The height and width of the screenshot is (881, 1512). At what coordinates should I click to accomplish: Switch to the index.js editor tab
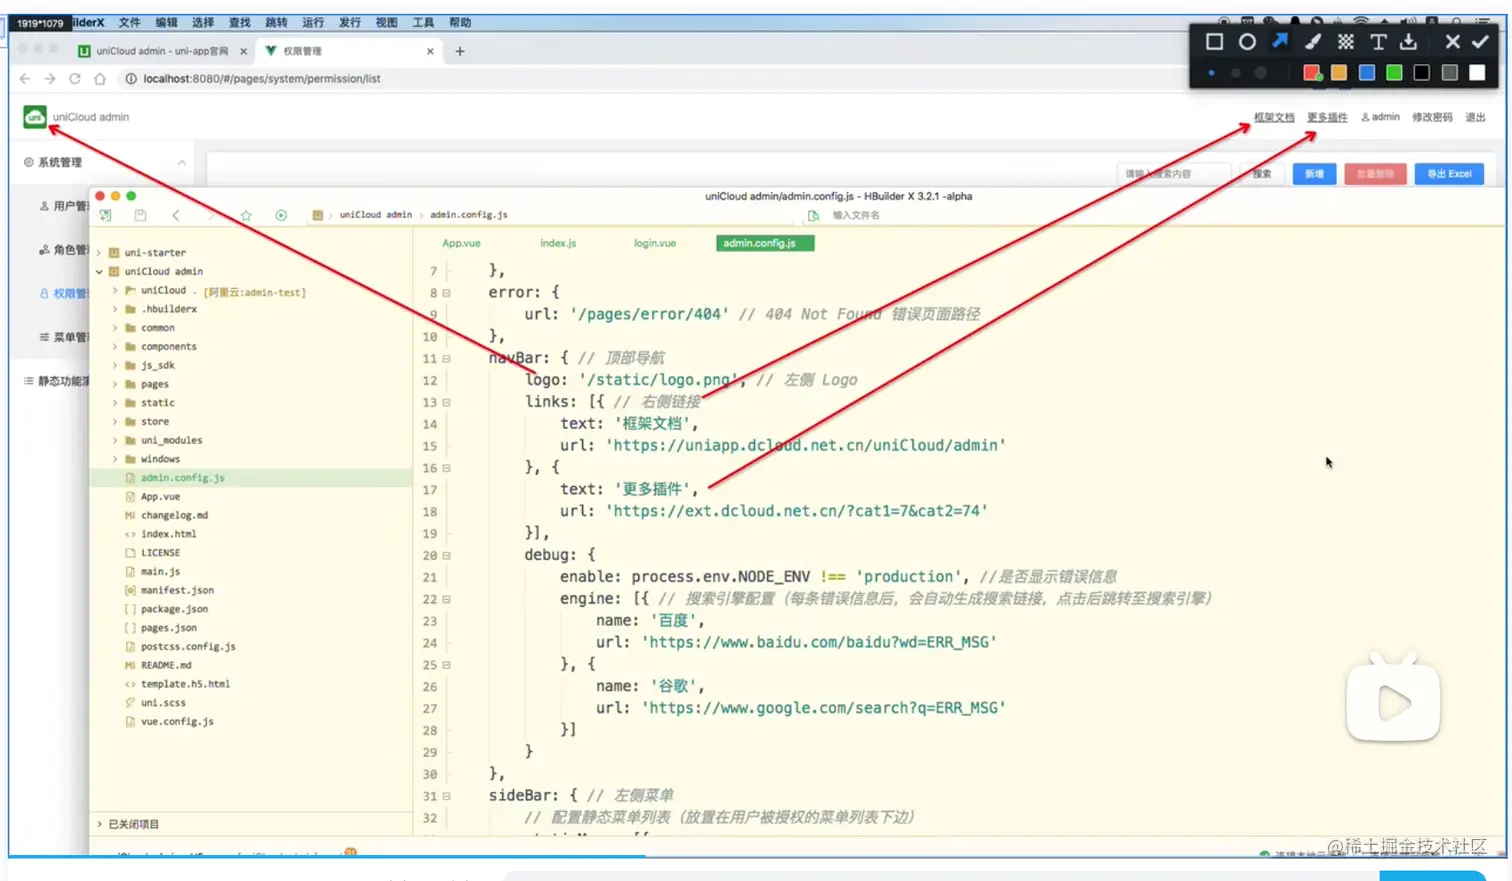pos(558,243)
